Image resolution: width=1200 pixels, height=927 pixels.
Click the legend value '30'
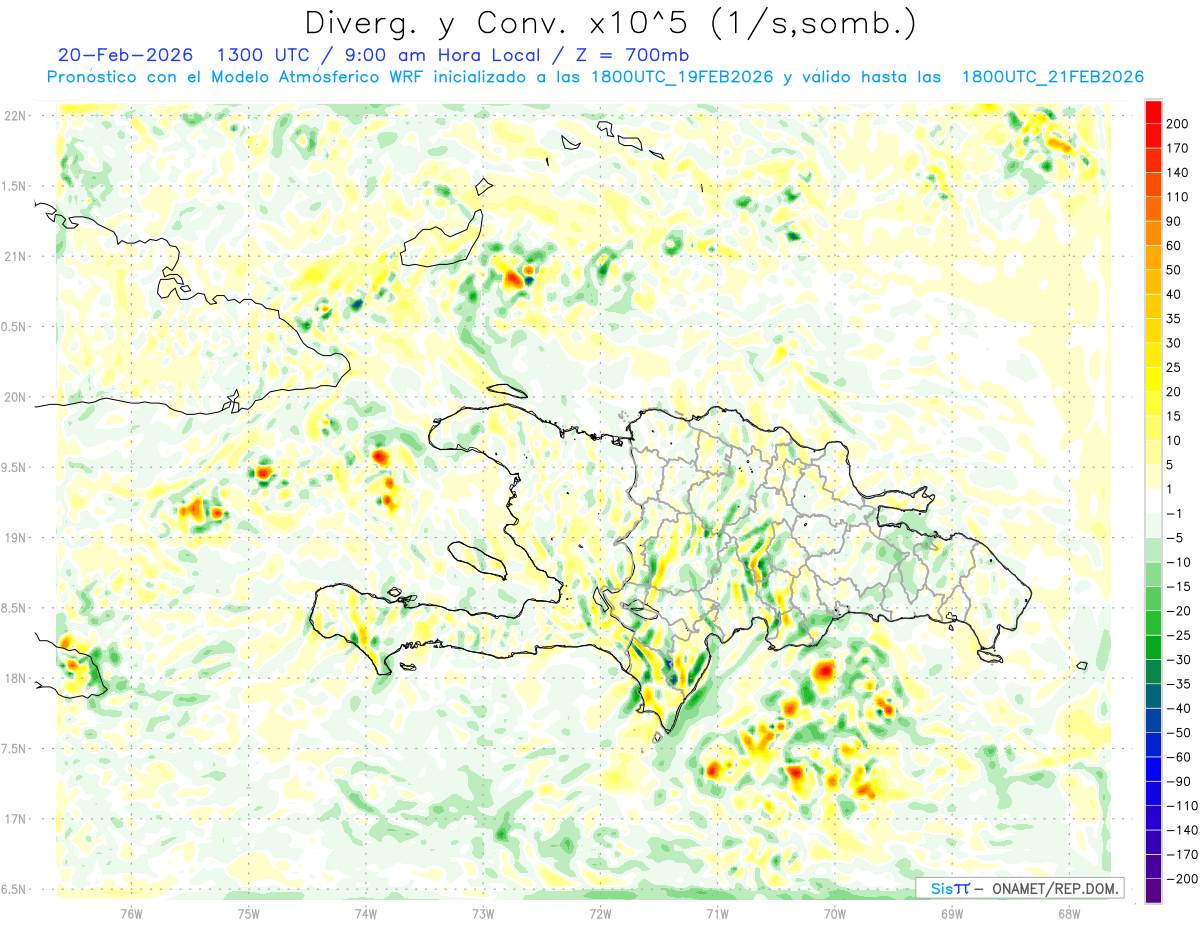pyautogui.click(x=1174, y=343)
